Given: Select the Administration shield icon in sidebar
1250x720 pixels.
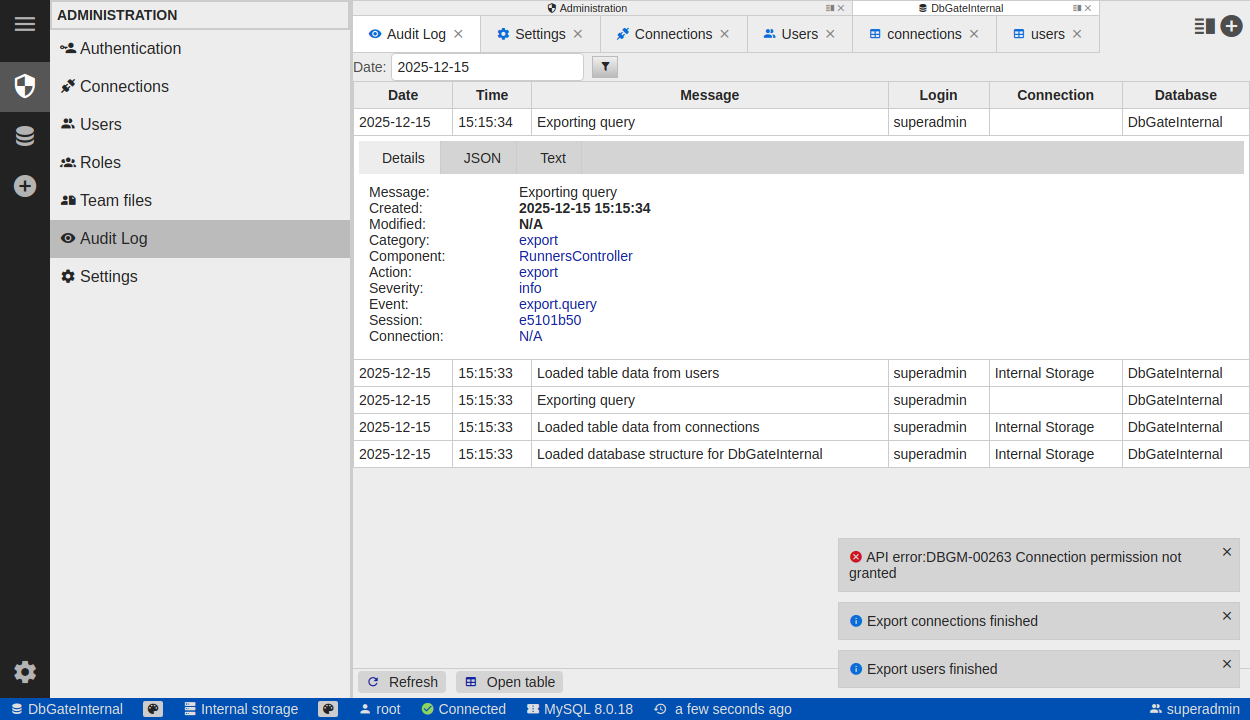Looking at the screenshot, I should (25, 86).
